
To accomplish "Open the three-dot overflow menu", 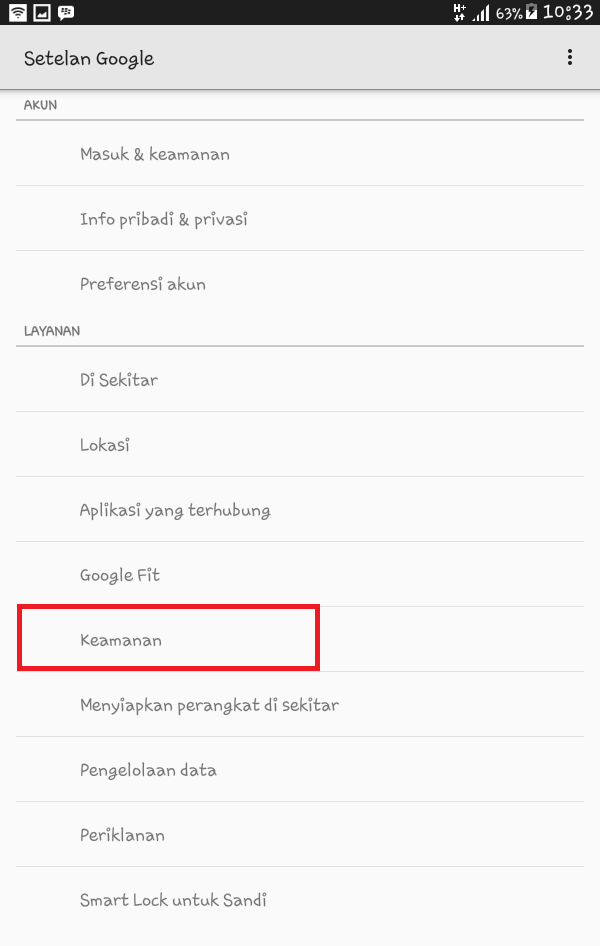I will pyautogui.click(x=570, y=58).
